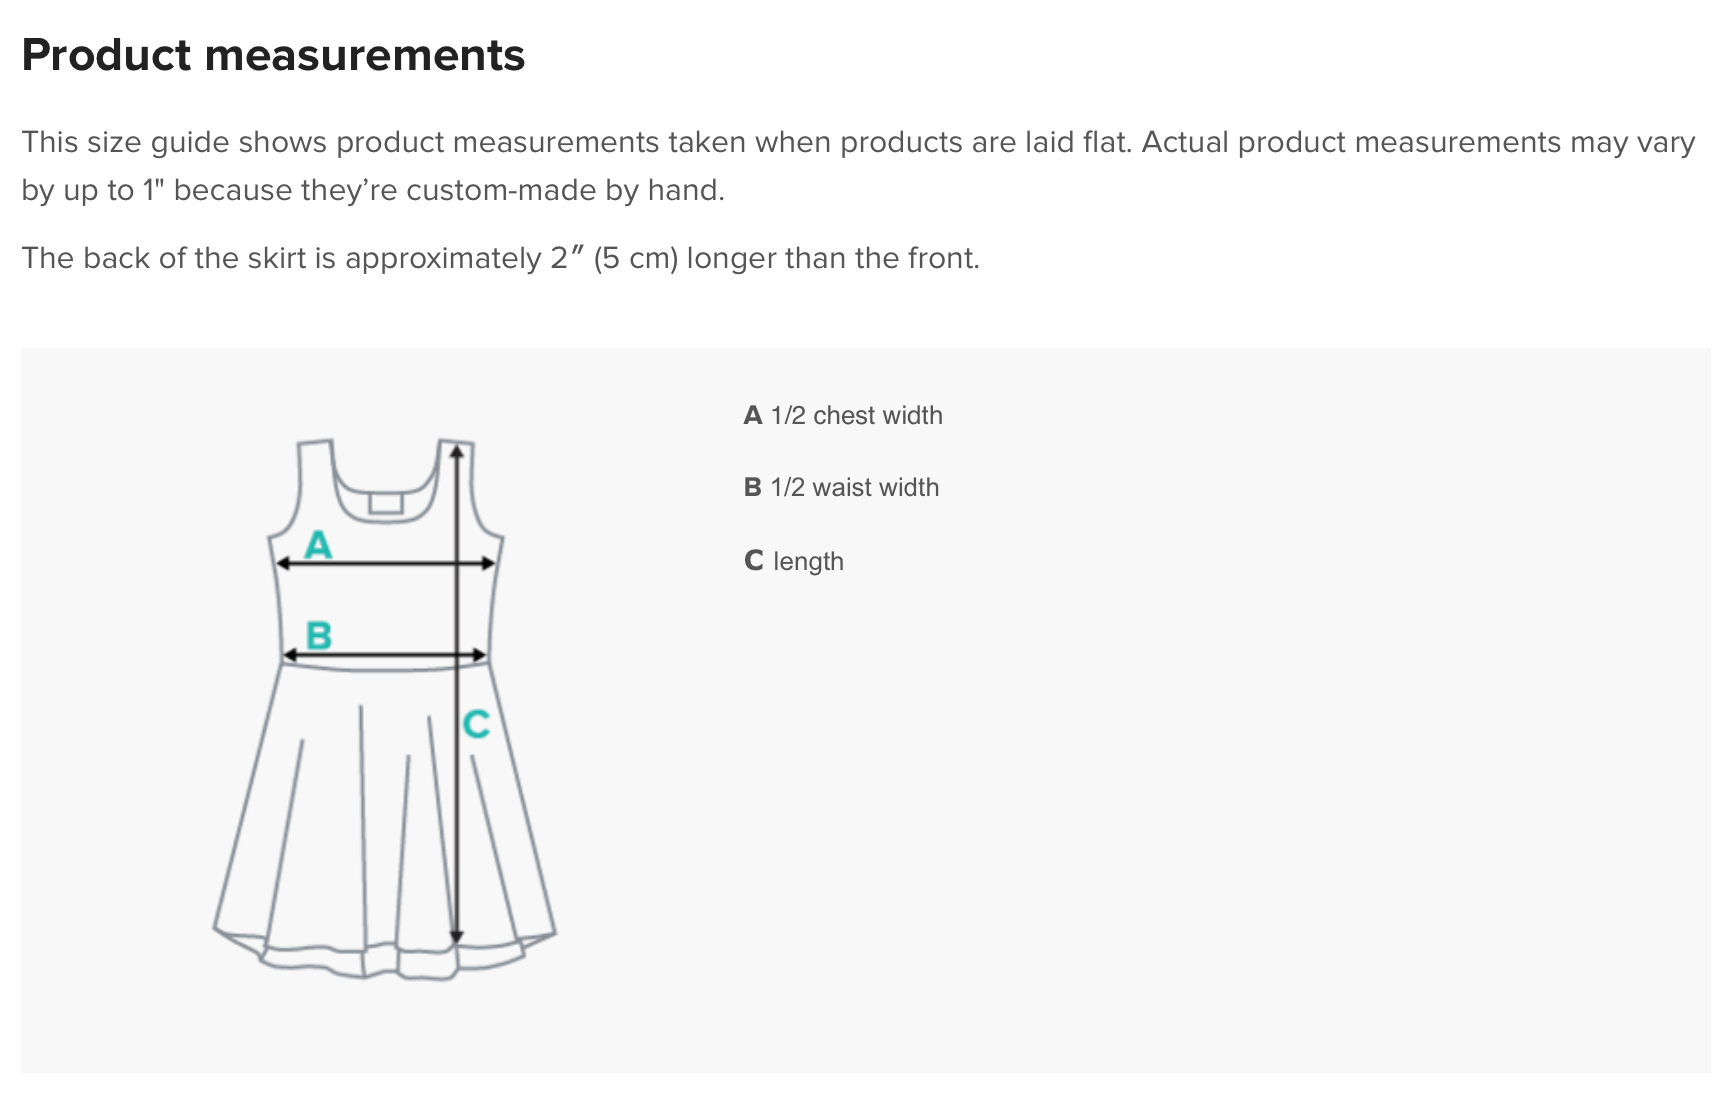Click the neck label tag on the dress
Screen dimensions: 1730x1106
pyautogui.click(x=386, y=502)
